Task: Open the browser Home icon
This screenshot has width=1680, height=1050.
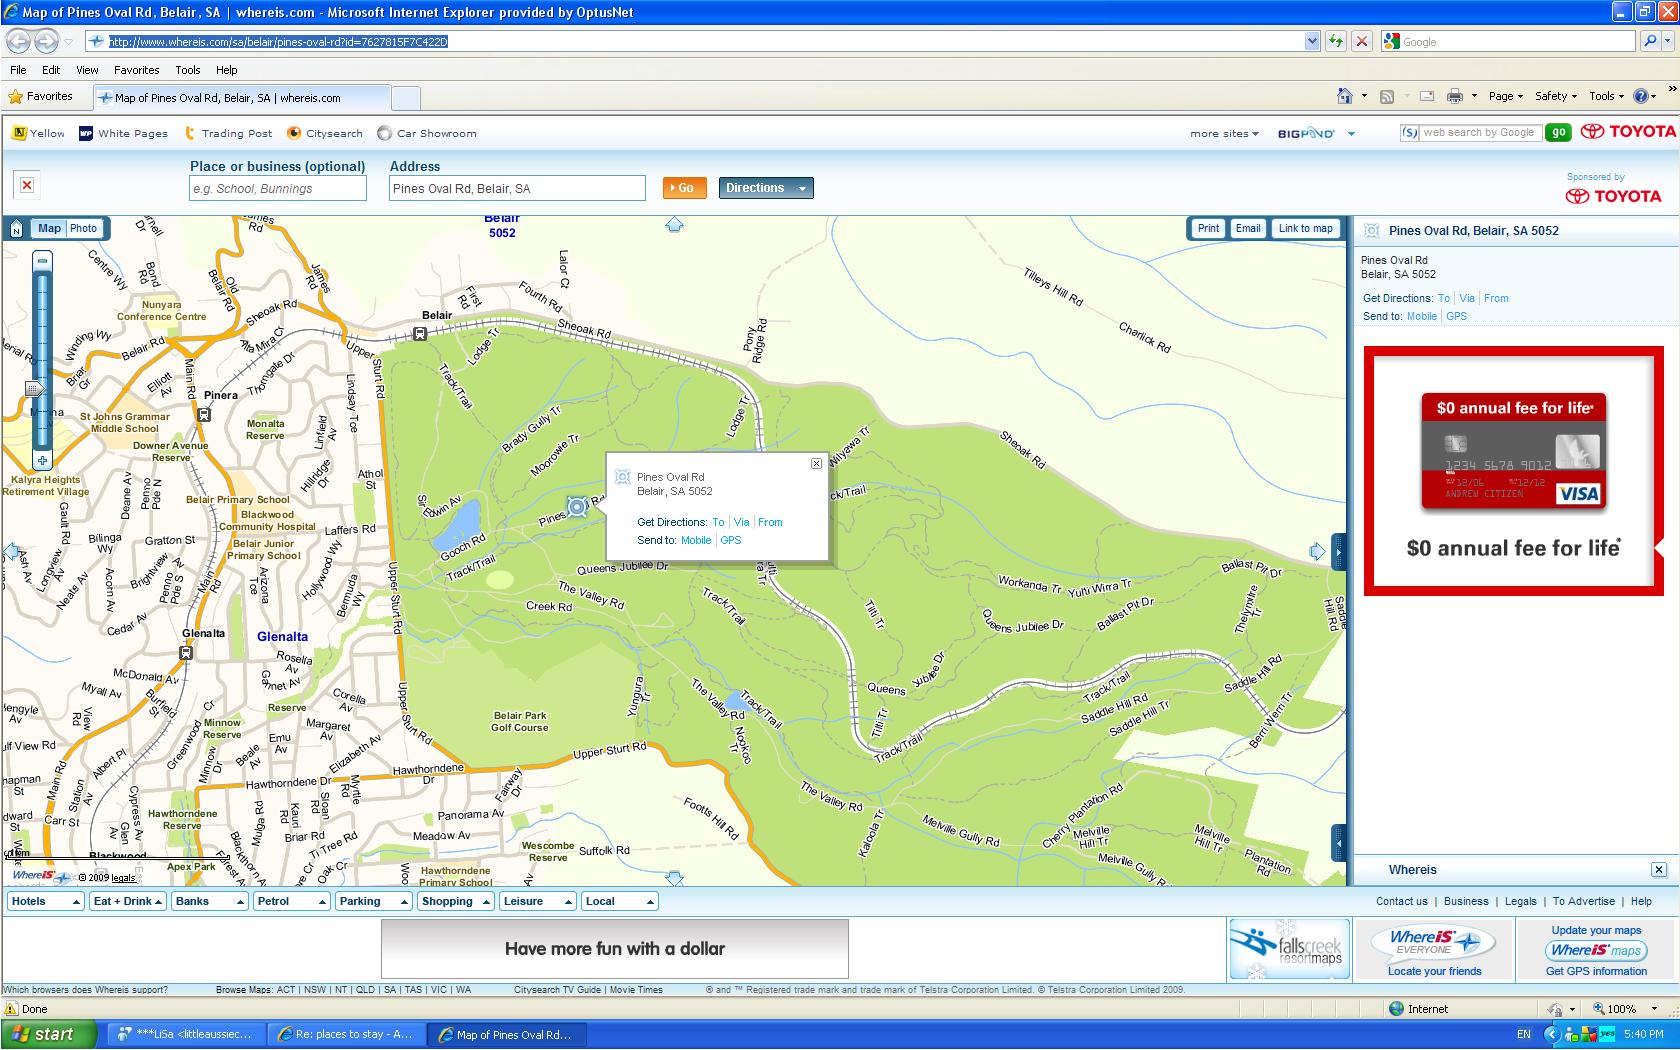Action: pos(1345,96)
